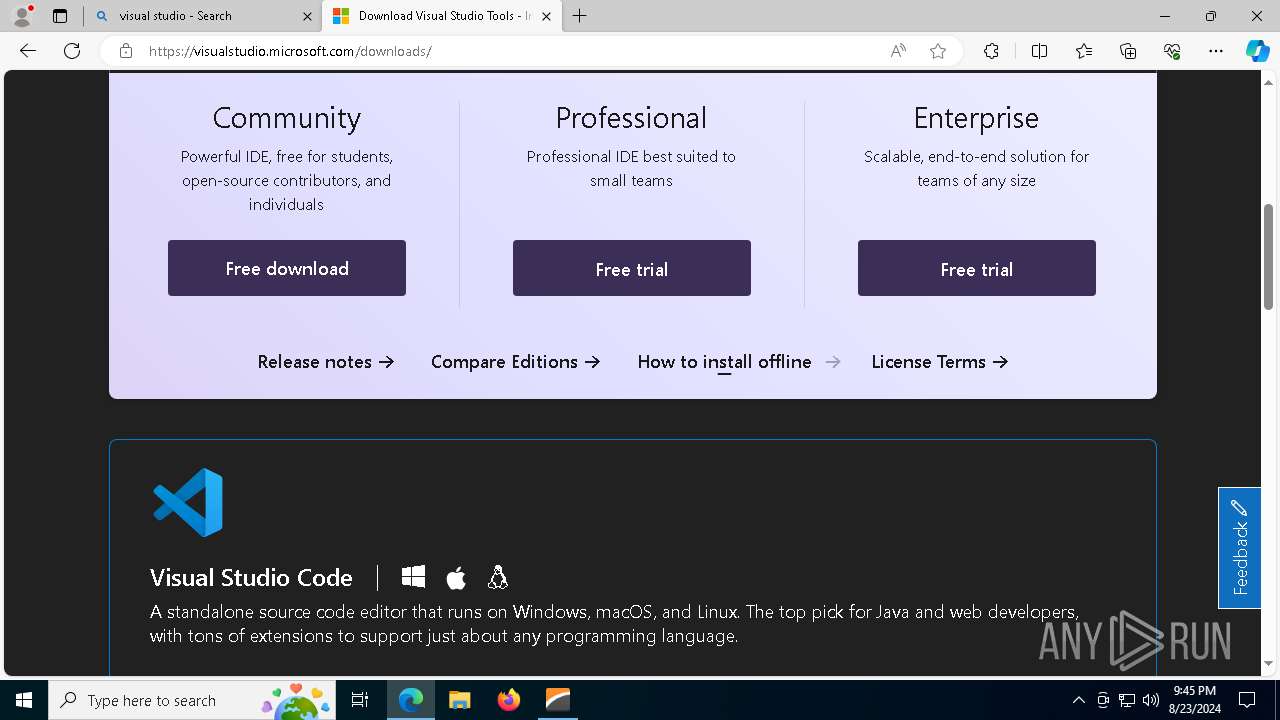The height and width of the screenshot is (720, 1280).
Task: Toggle Split screen view icon
Action: click(x=1039, y=51)
